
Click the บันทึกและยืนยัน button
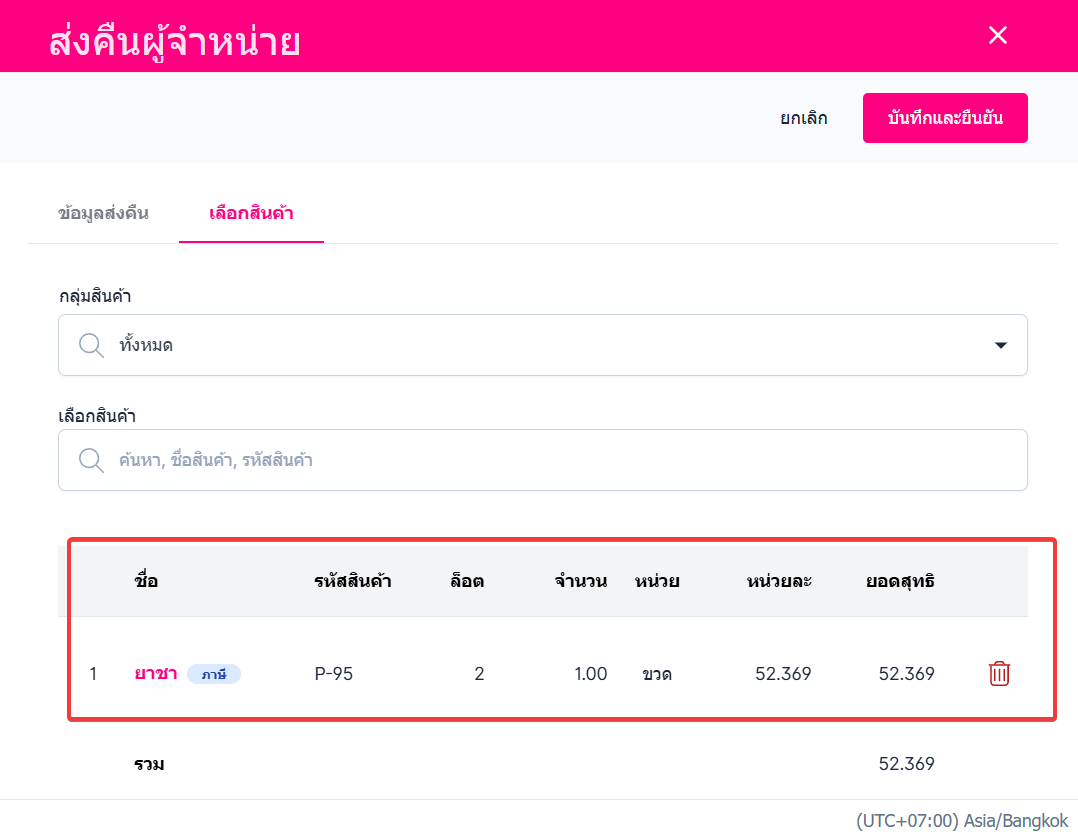pos(945,118)
